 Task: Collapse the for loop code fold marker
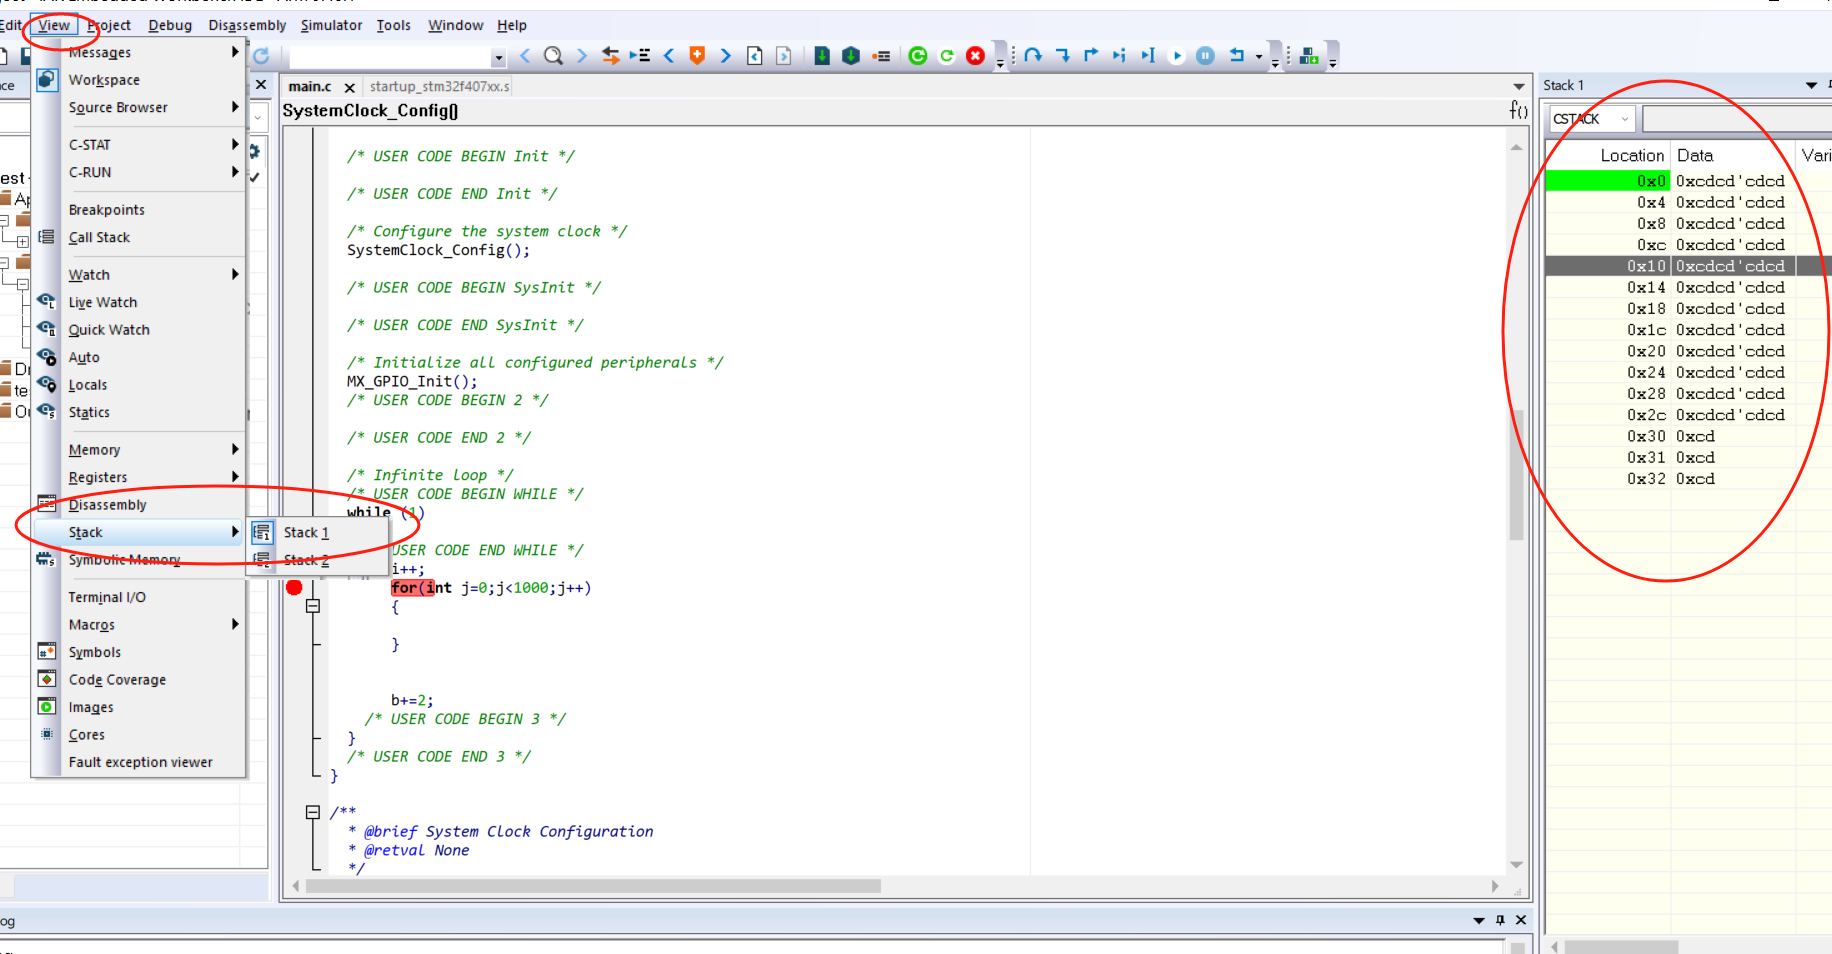313,606
